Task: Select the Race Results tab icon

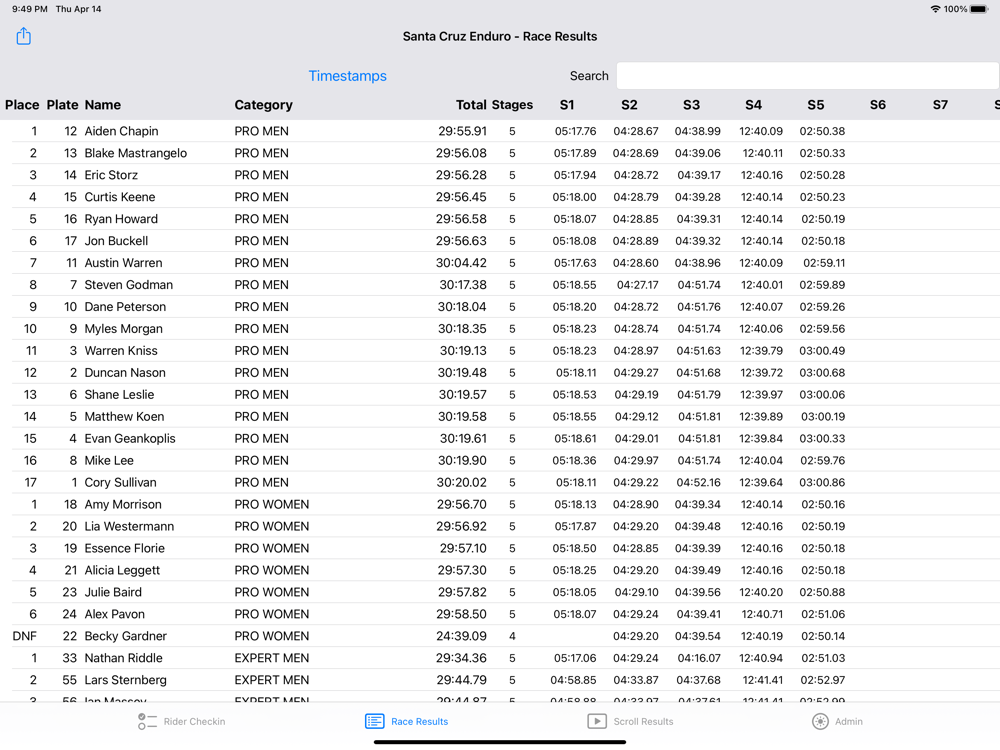Action: pyautogui.click(x=374, y=721)
